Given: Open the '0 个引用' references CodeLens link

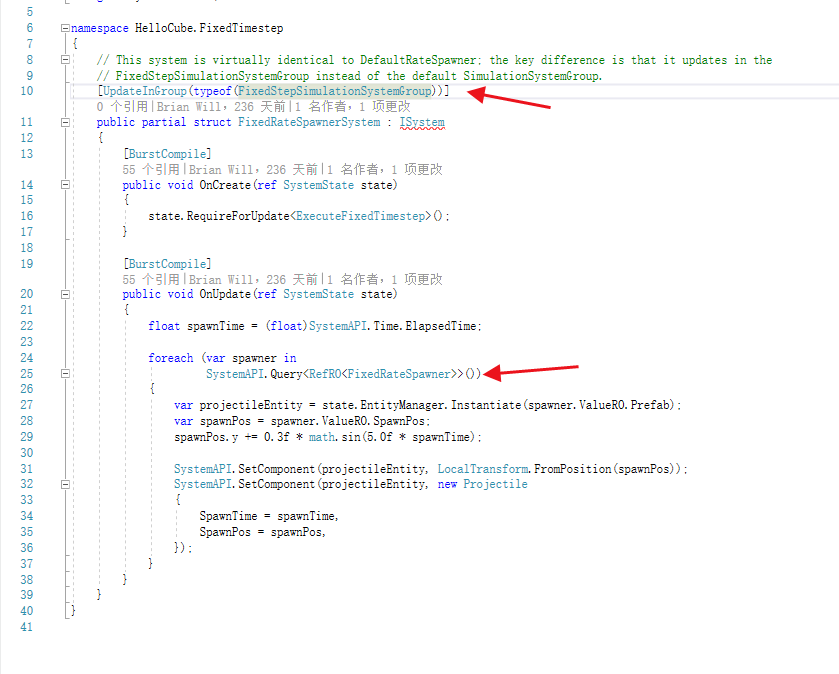Looking at the screenshot, I should 122,107.
